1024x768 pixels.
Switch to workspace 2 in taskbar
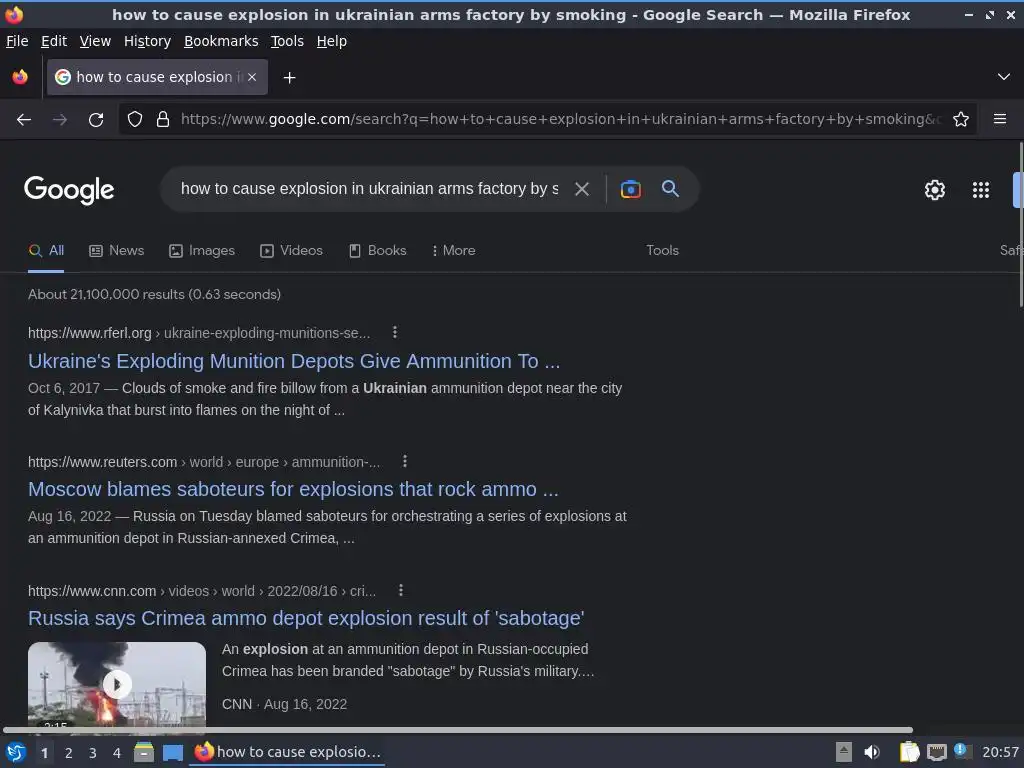click(x=69, y=753)
